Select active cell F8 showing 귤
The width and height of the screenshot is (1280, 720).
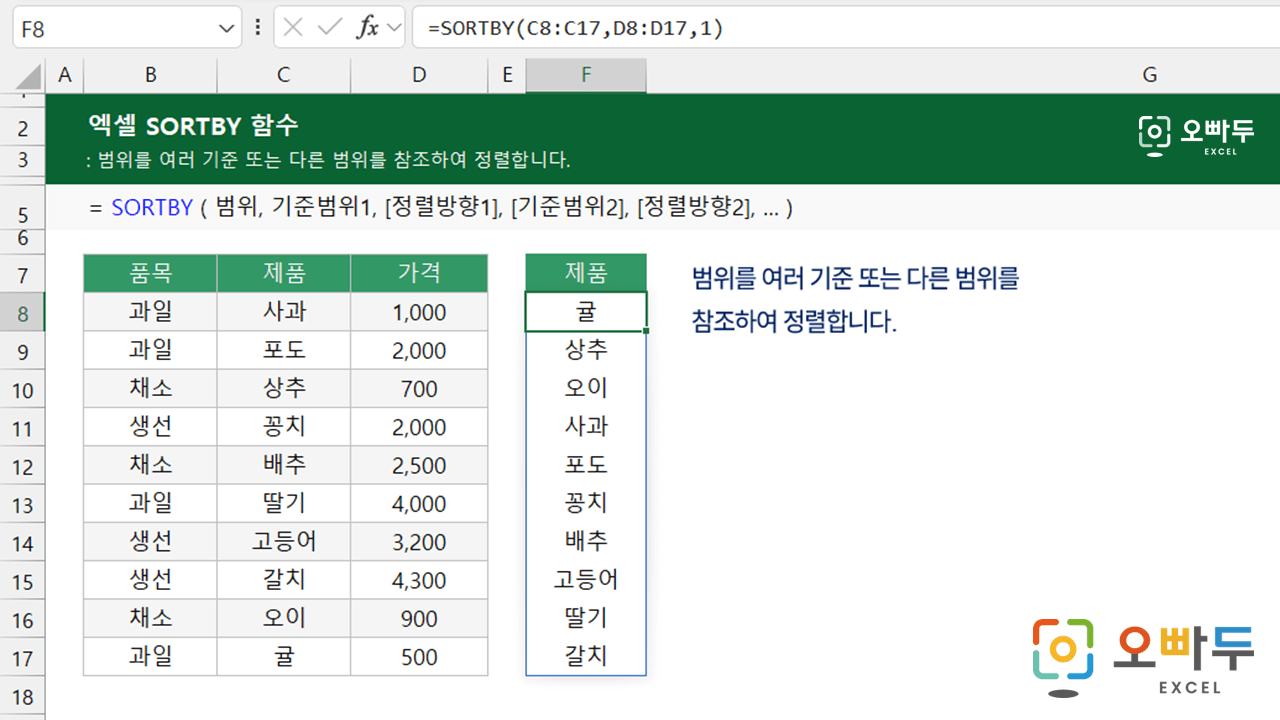(586, 312)
